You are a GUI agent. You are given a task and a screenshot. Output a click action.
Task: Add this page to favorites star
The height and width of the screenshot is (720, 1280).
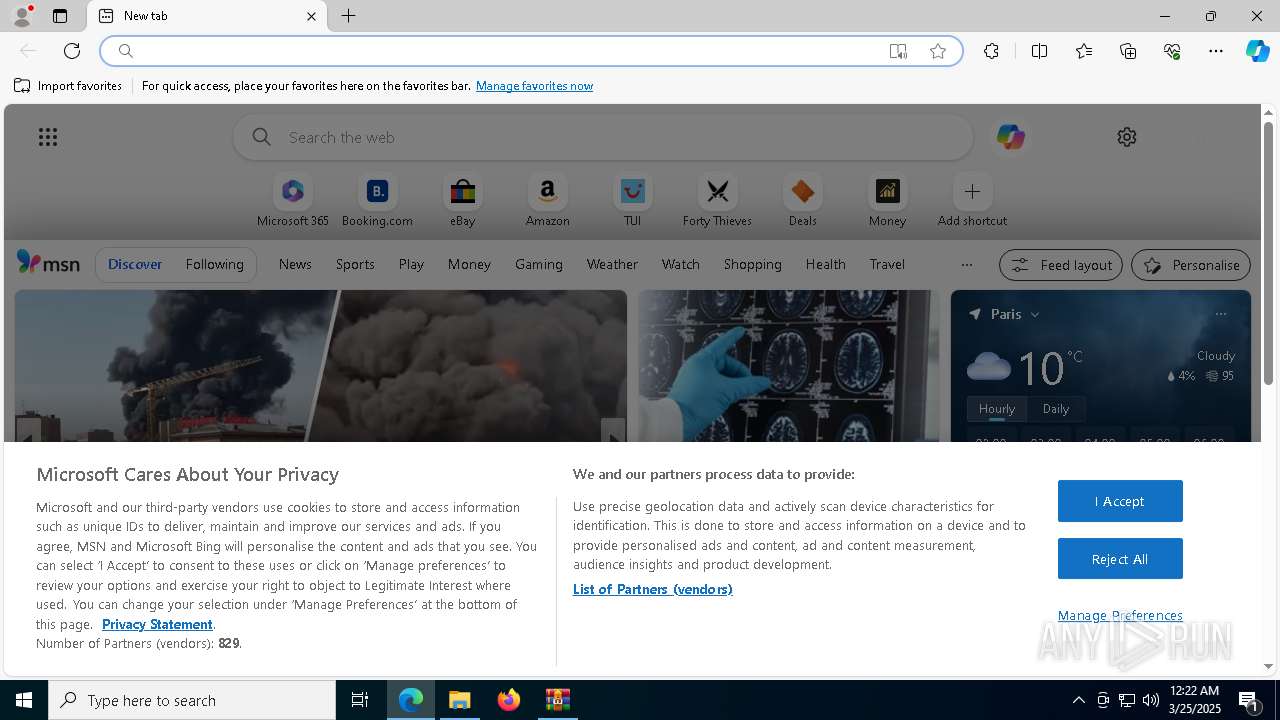click(x=938, y=51)
